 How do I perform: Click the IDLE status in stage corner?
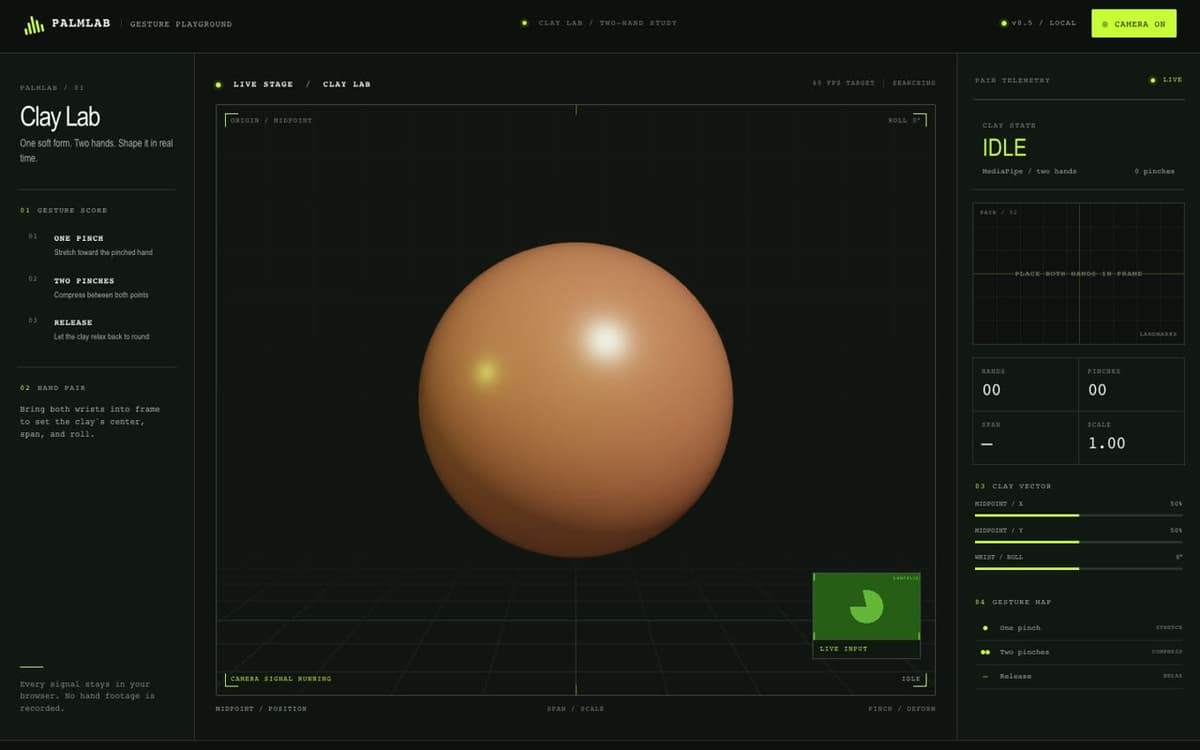point(910,679)
